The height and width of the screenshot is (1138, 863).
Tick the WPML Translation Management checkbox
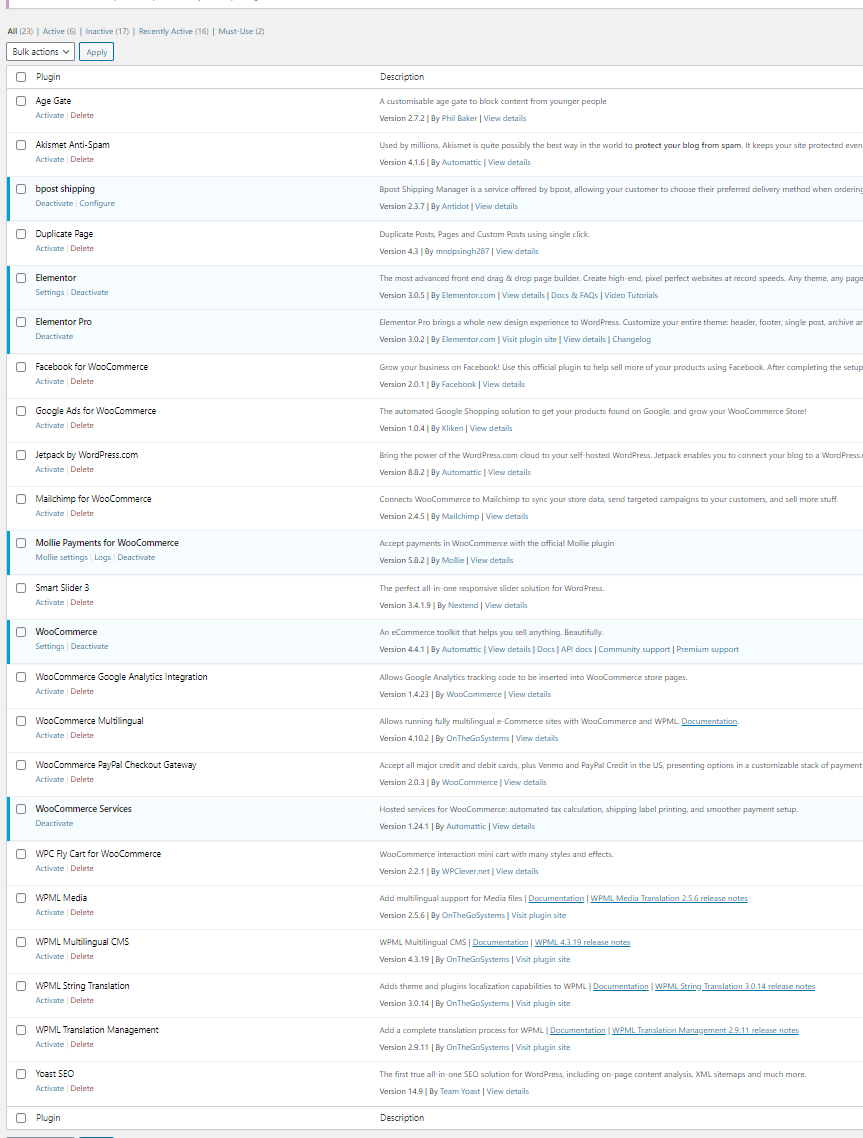point(21,1030)
